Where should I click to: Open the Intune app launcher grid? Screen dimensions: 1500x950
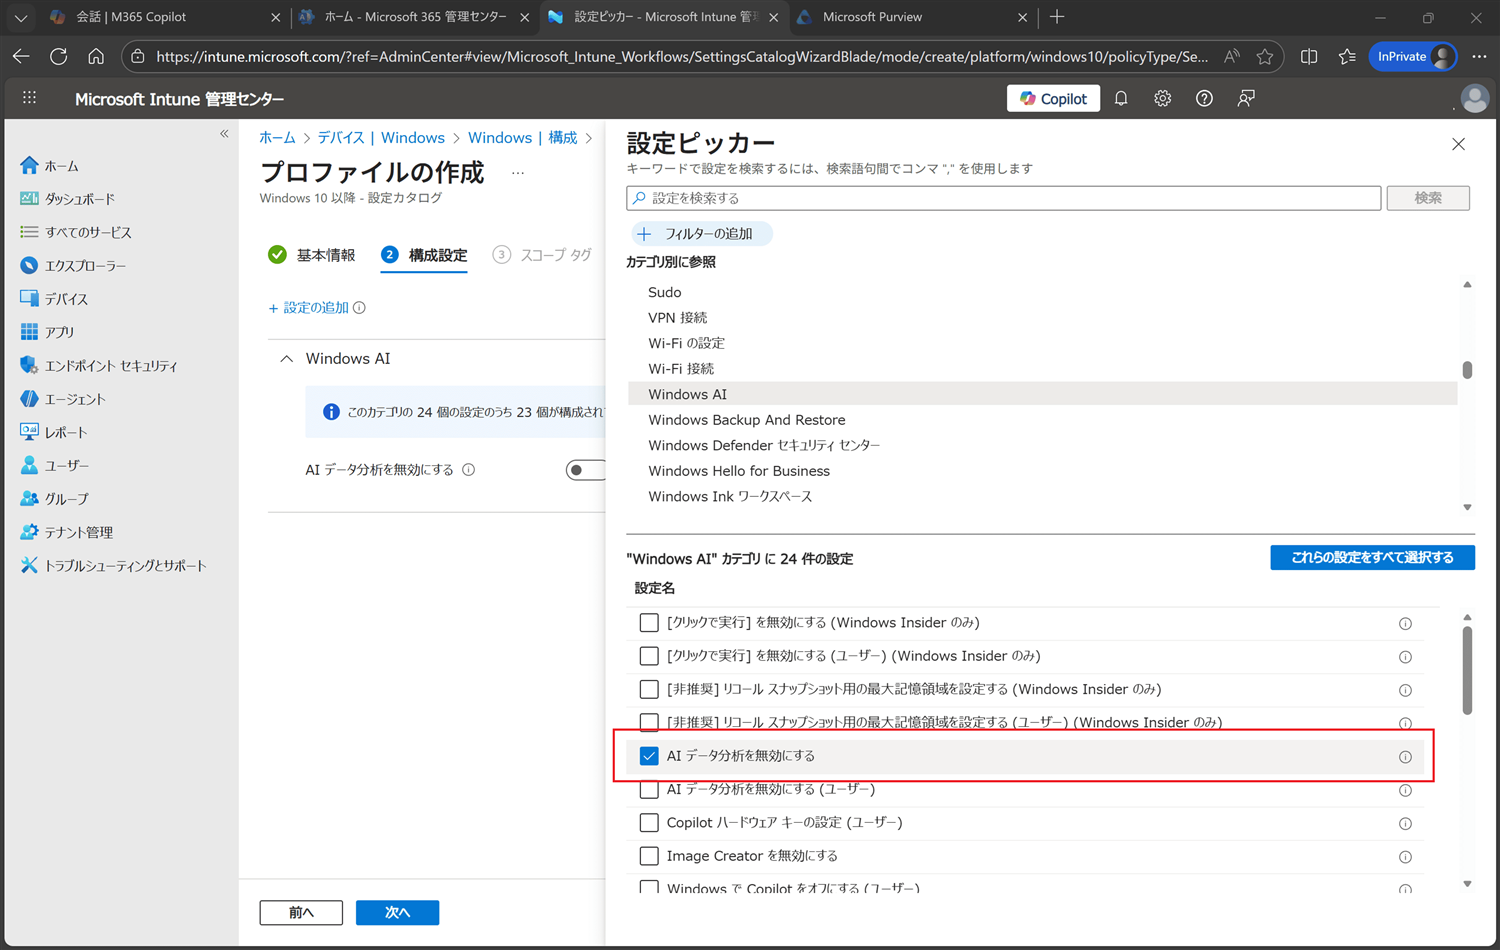tap(29, 98)
